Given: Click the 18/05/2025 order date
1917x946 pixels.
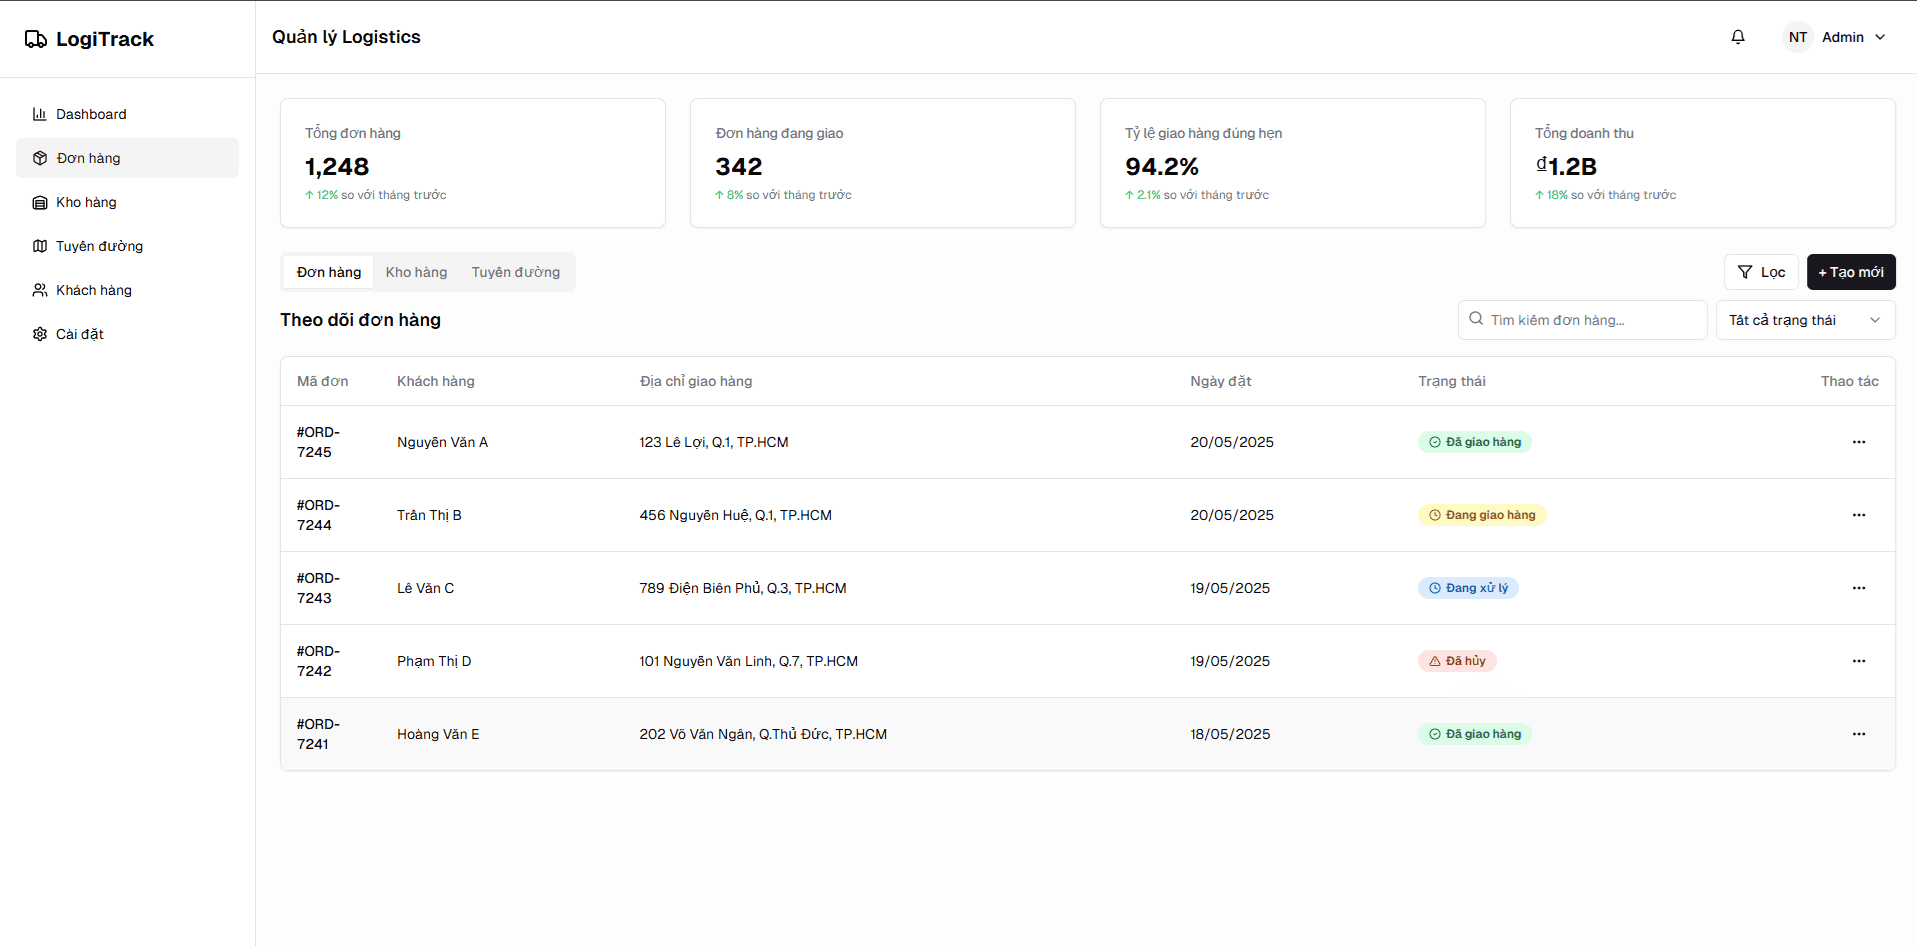Looking at the screenshot, I should (1230, 734).
